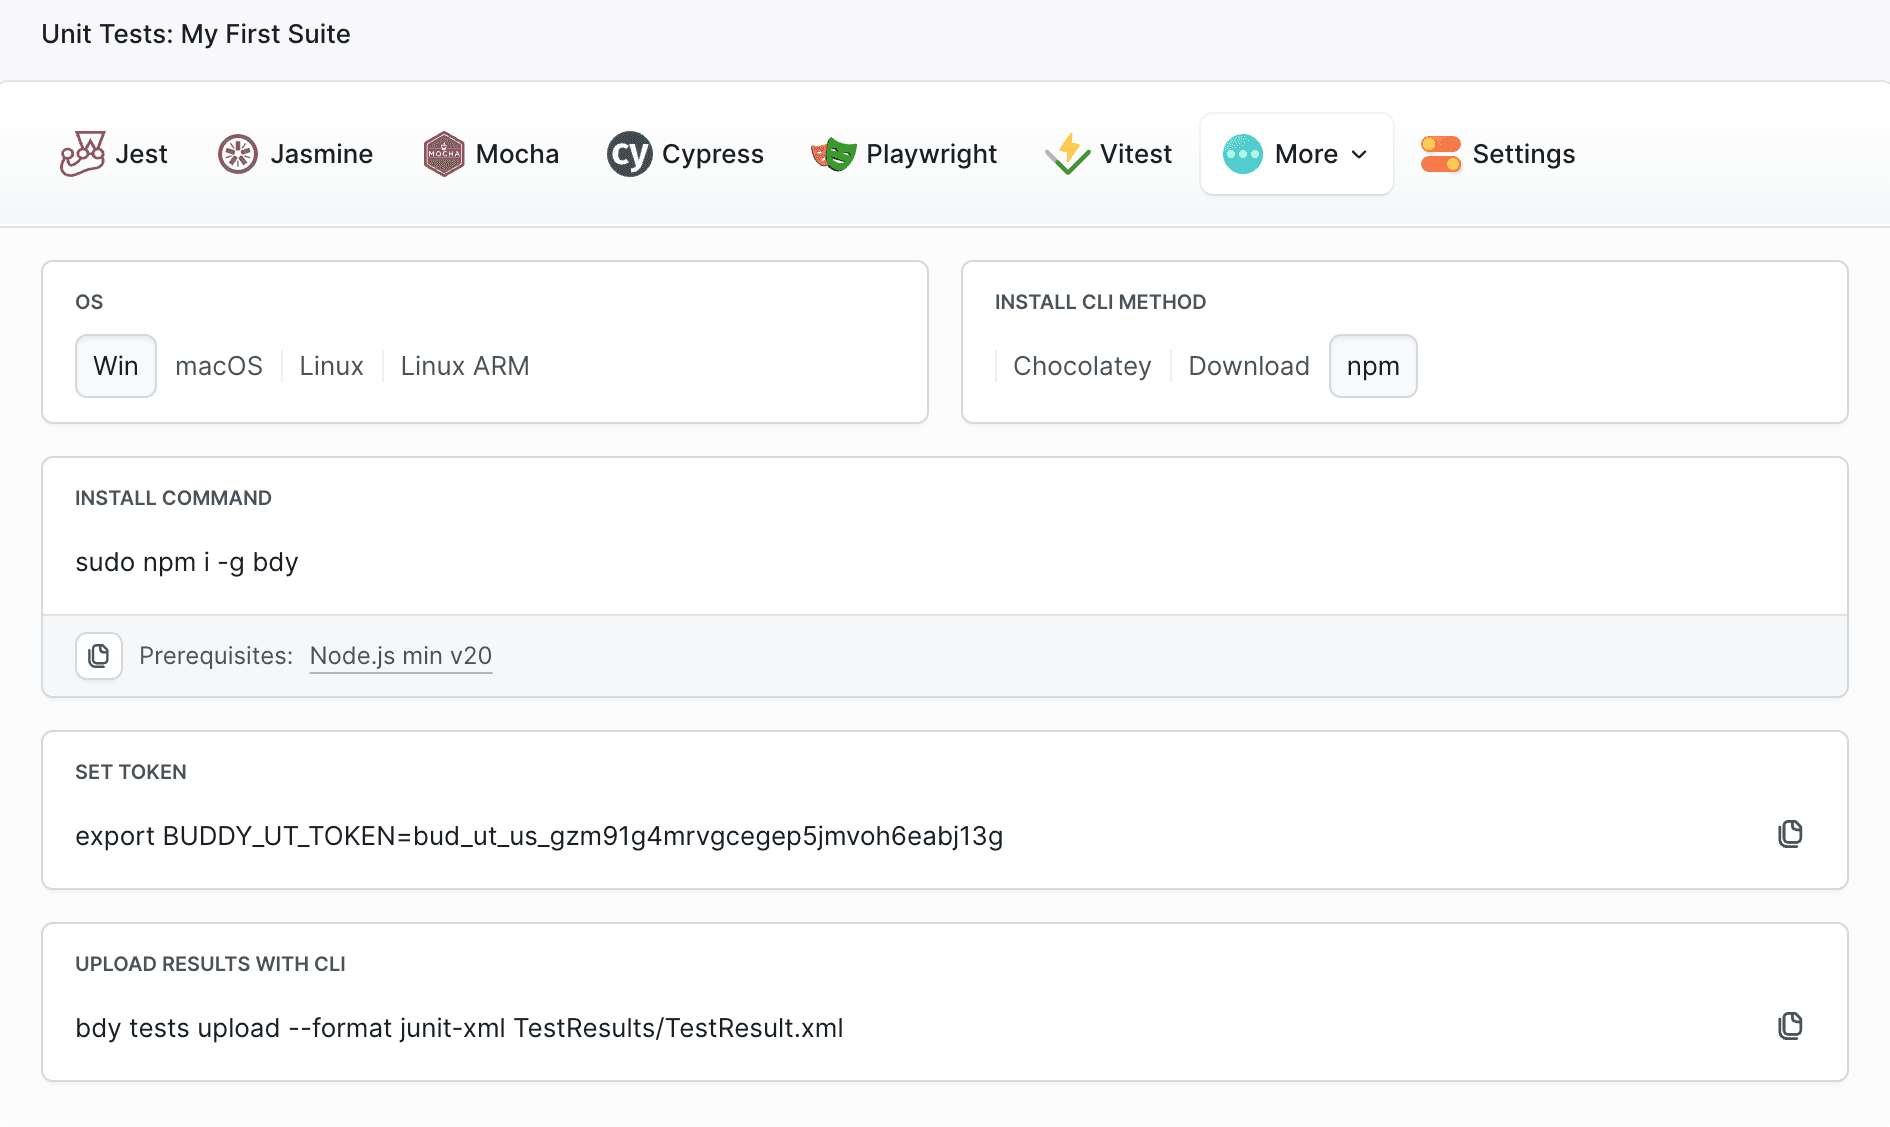Select npm install method
This screenshot has width=1890, height=1127.
(x=1372, y=366)
